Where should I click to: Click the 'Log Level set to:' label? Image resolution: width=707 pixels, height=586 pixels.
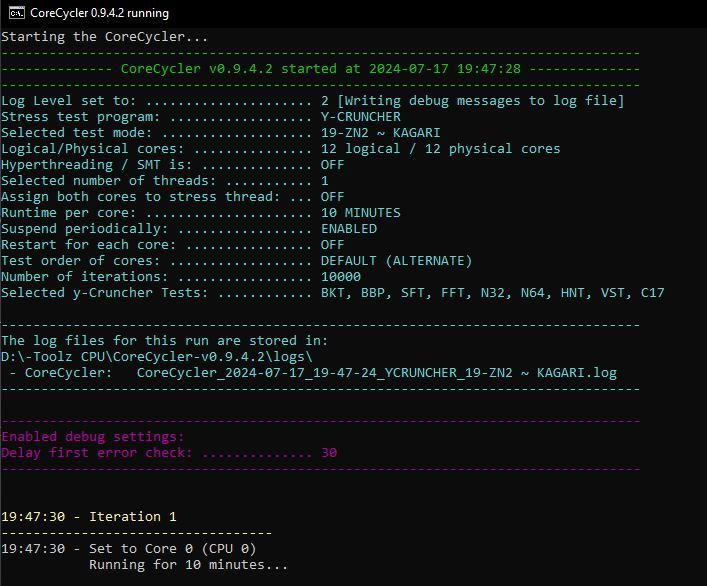click(69, 101)
